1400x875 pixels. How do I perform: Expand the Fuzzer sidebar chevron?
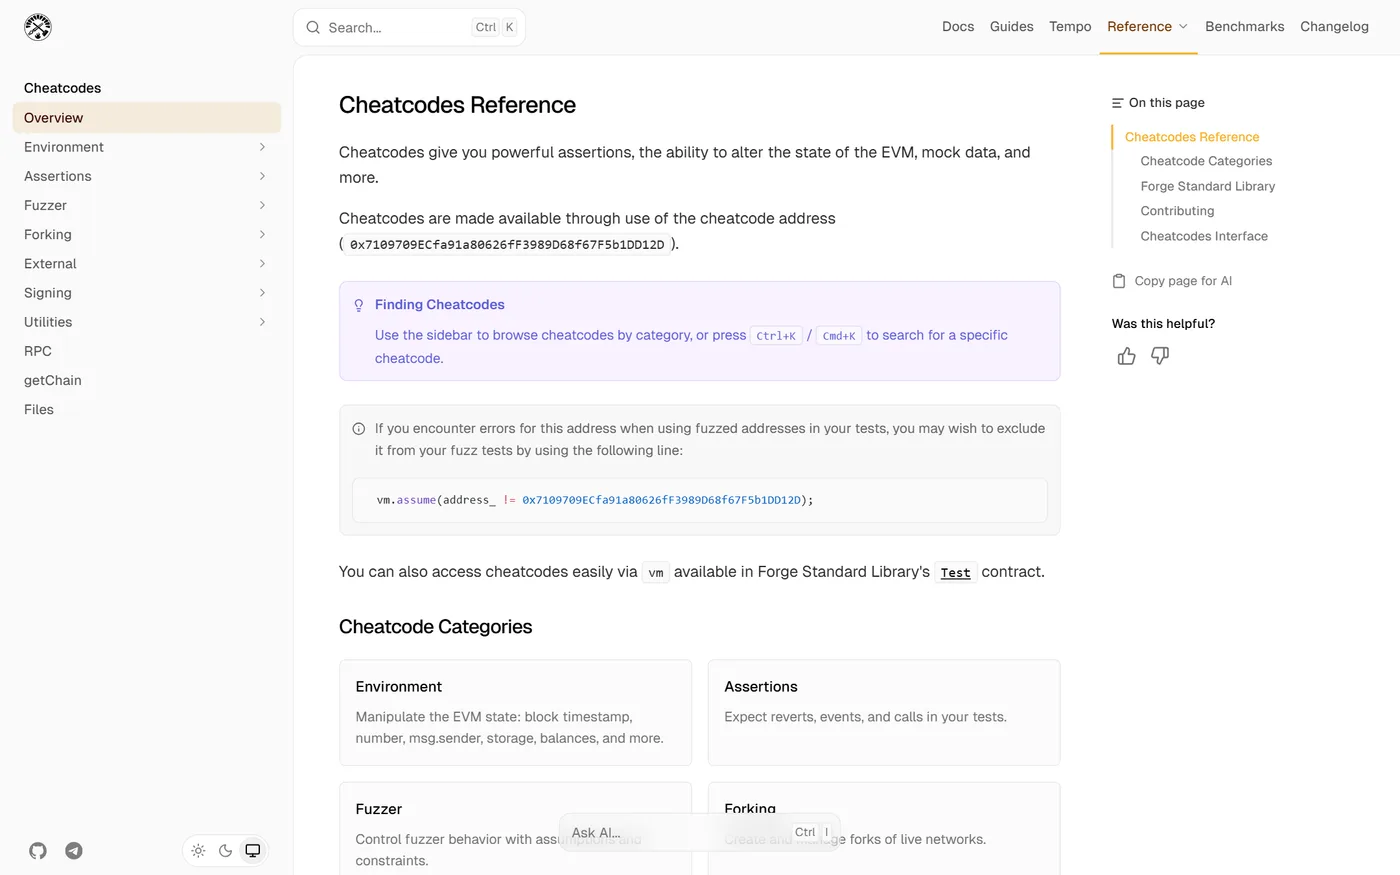click(262, 205)
